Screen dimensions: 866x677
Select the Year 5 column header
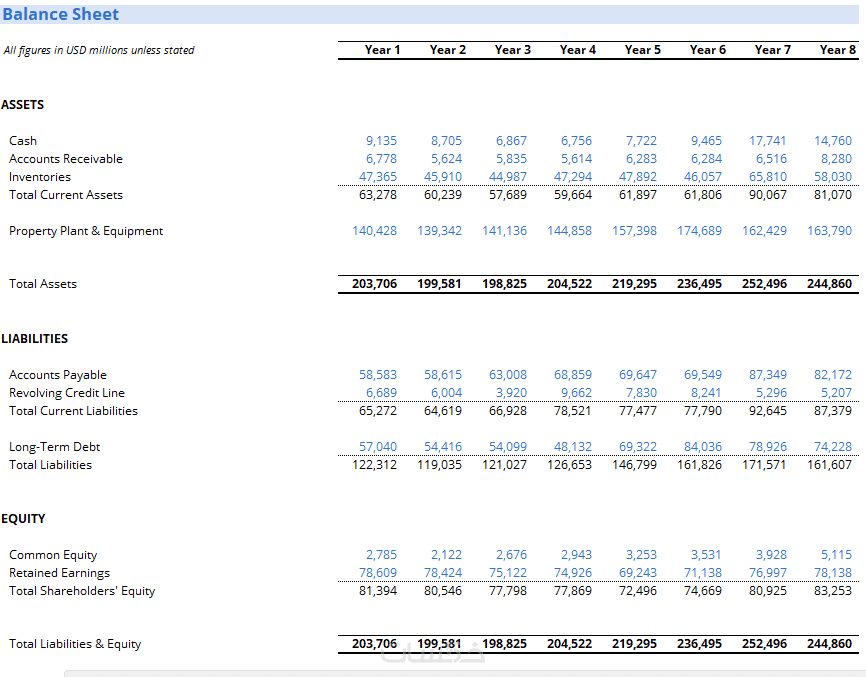click(x=642, y=50)
